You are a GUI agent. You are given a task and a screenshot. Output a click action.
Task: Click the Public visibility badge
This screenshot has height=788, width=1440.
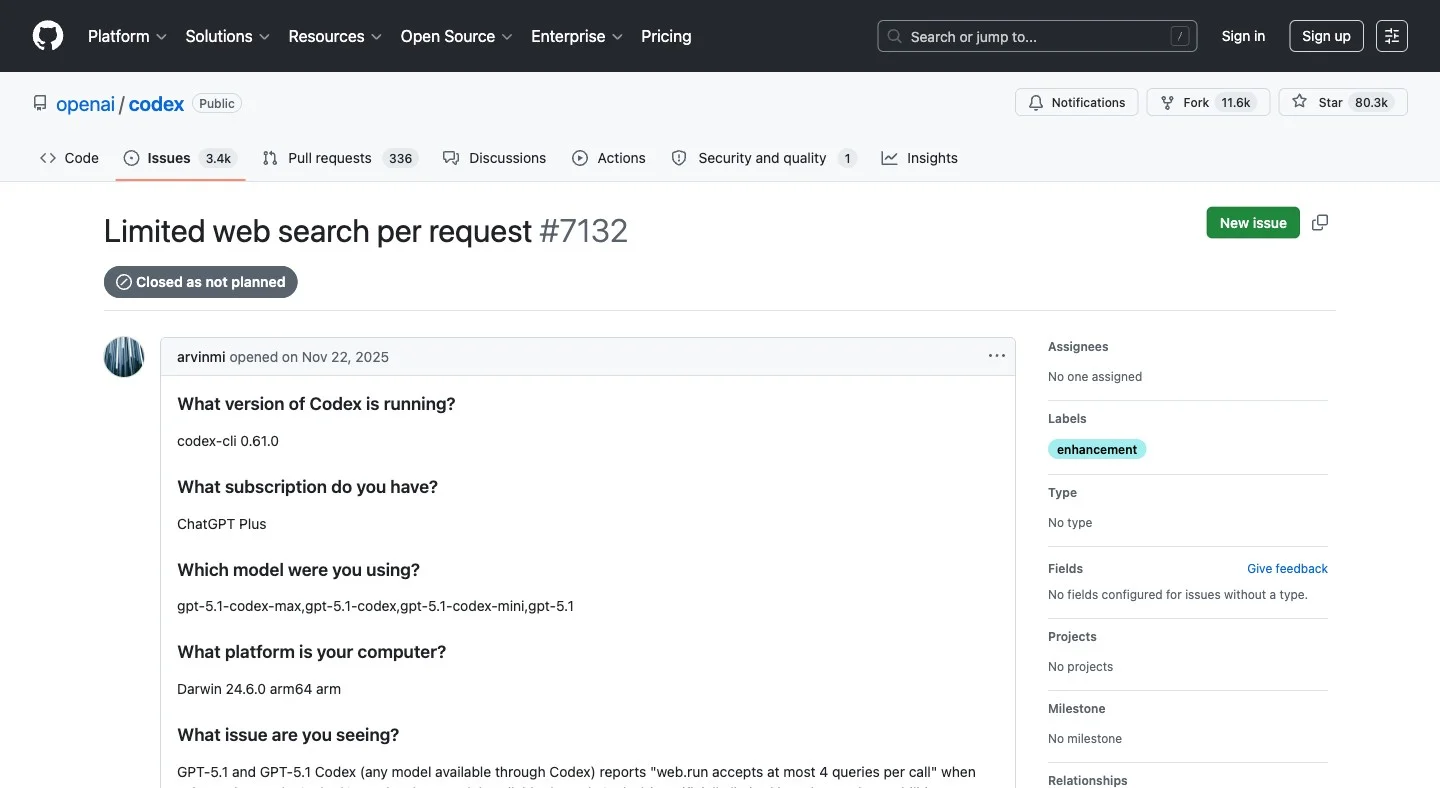point(217,103)
